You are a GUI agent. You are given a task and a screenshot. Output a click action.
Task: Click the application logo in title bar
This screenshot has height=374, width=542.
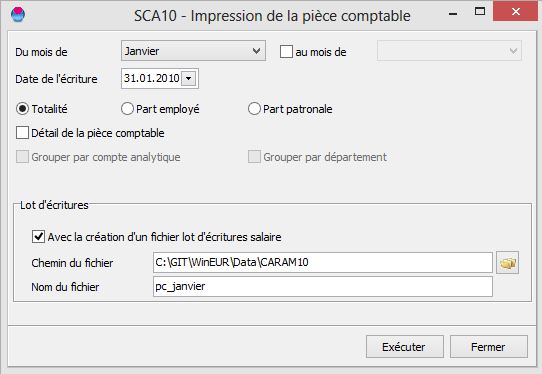pos(18,15)
